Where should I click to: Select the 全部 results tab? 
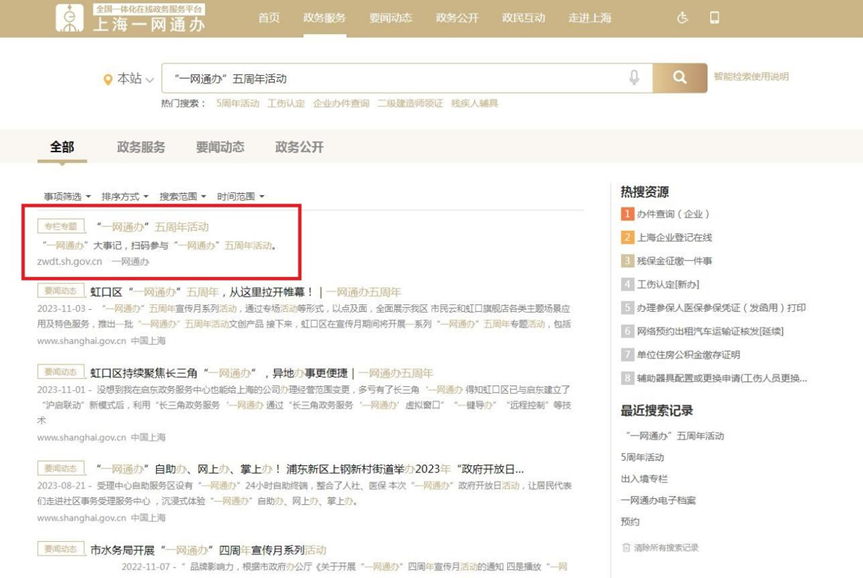62,147
